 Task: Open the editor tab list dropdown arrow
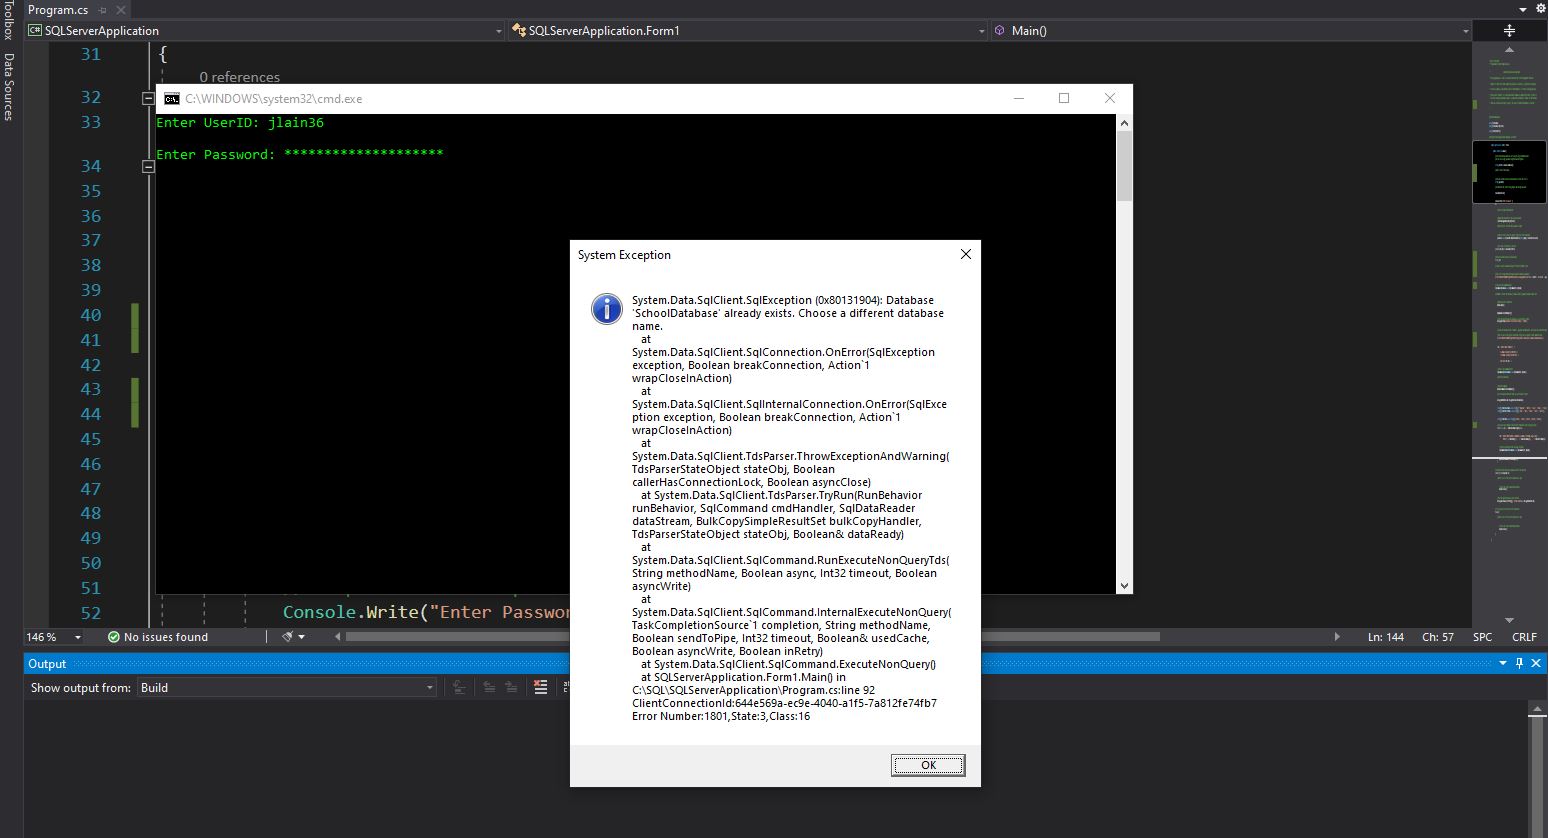pos(1523,9)
